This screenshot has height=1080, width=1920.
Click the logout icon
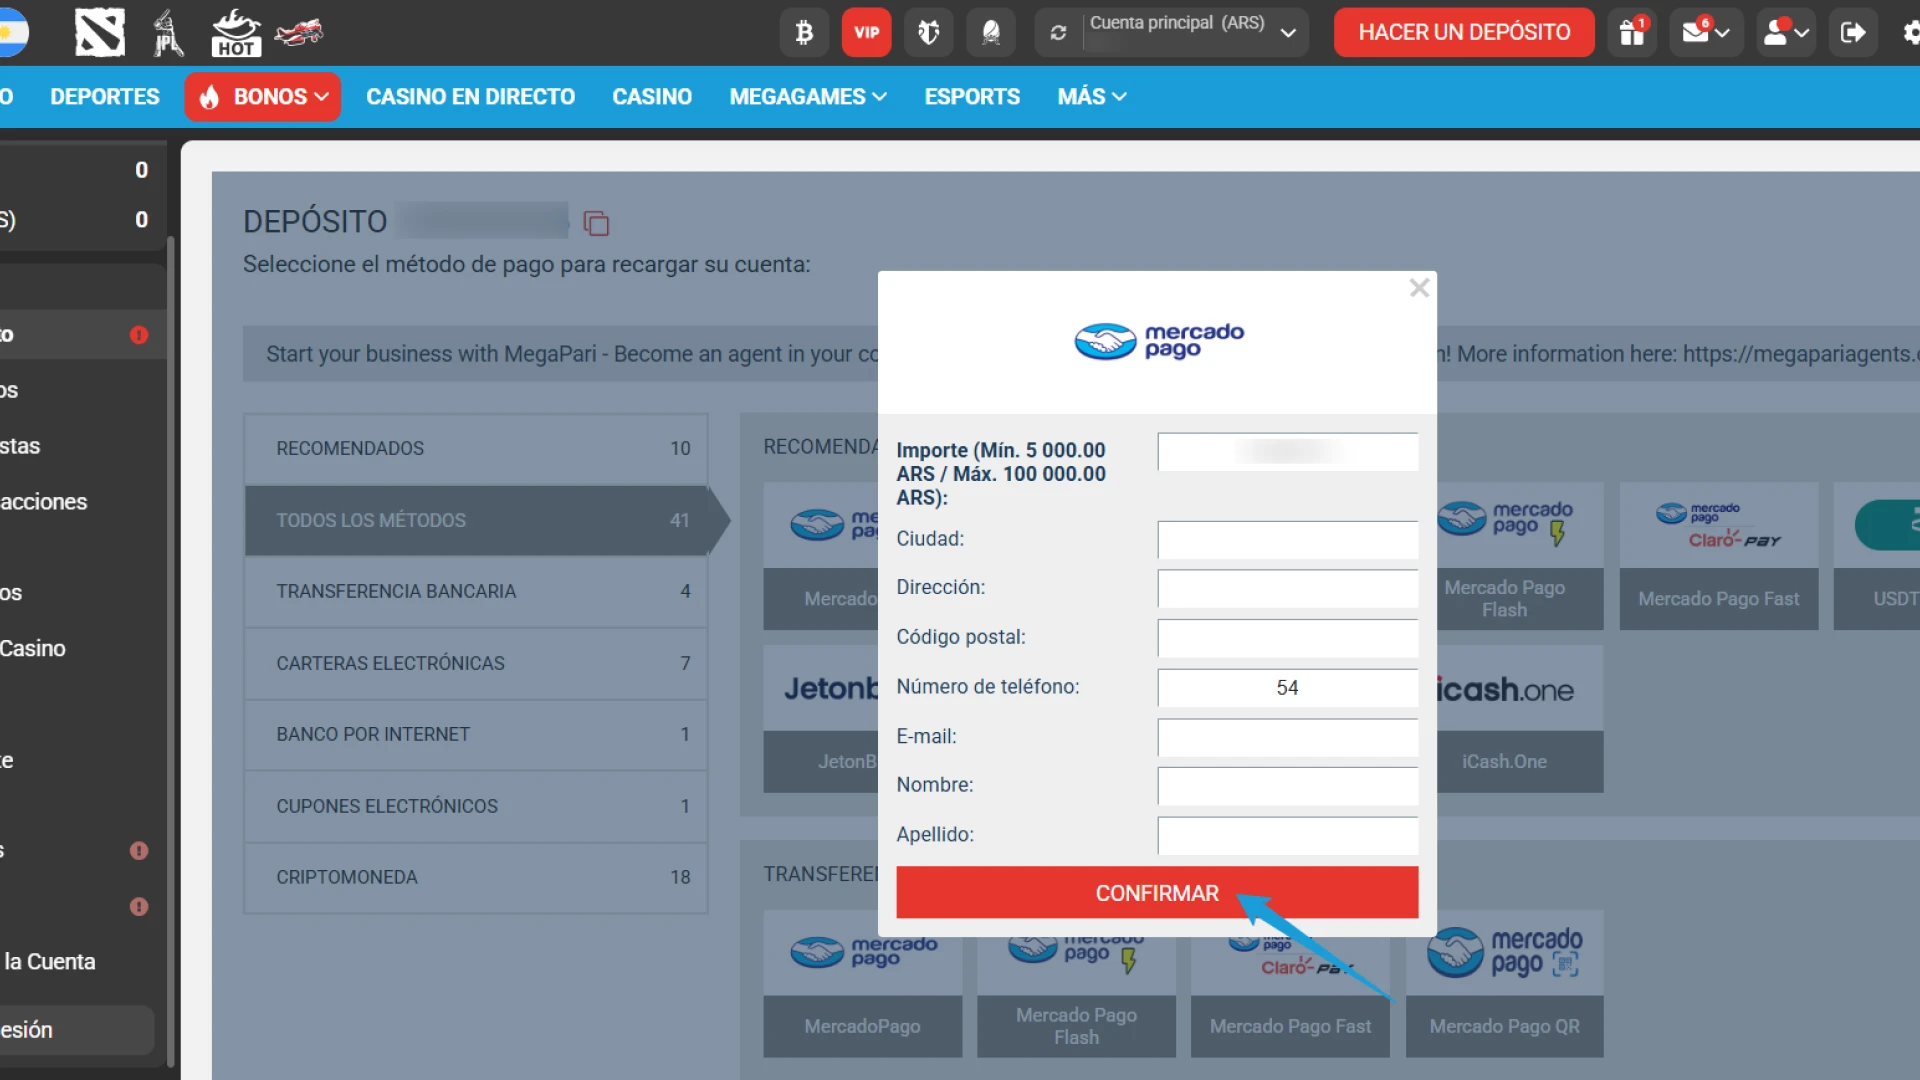tap(1853, 32)
